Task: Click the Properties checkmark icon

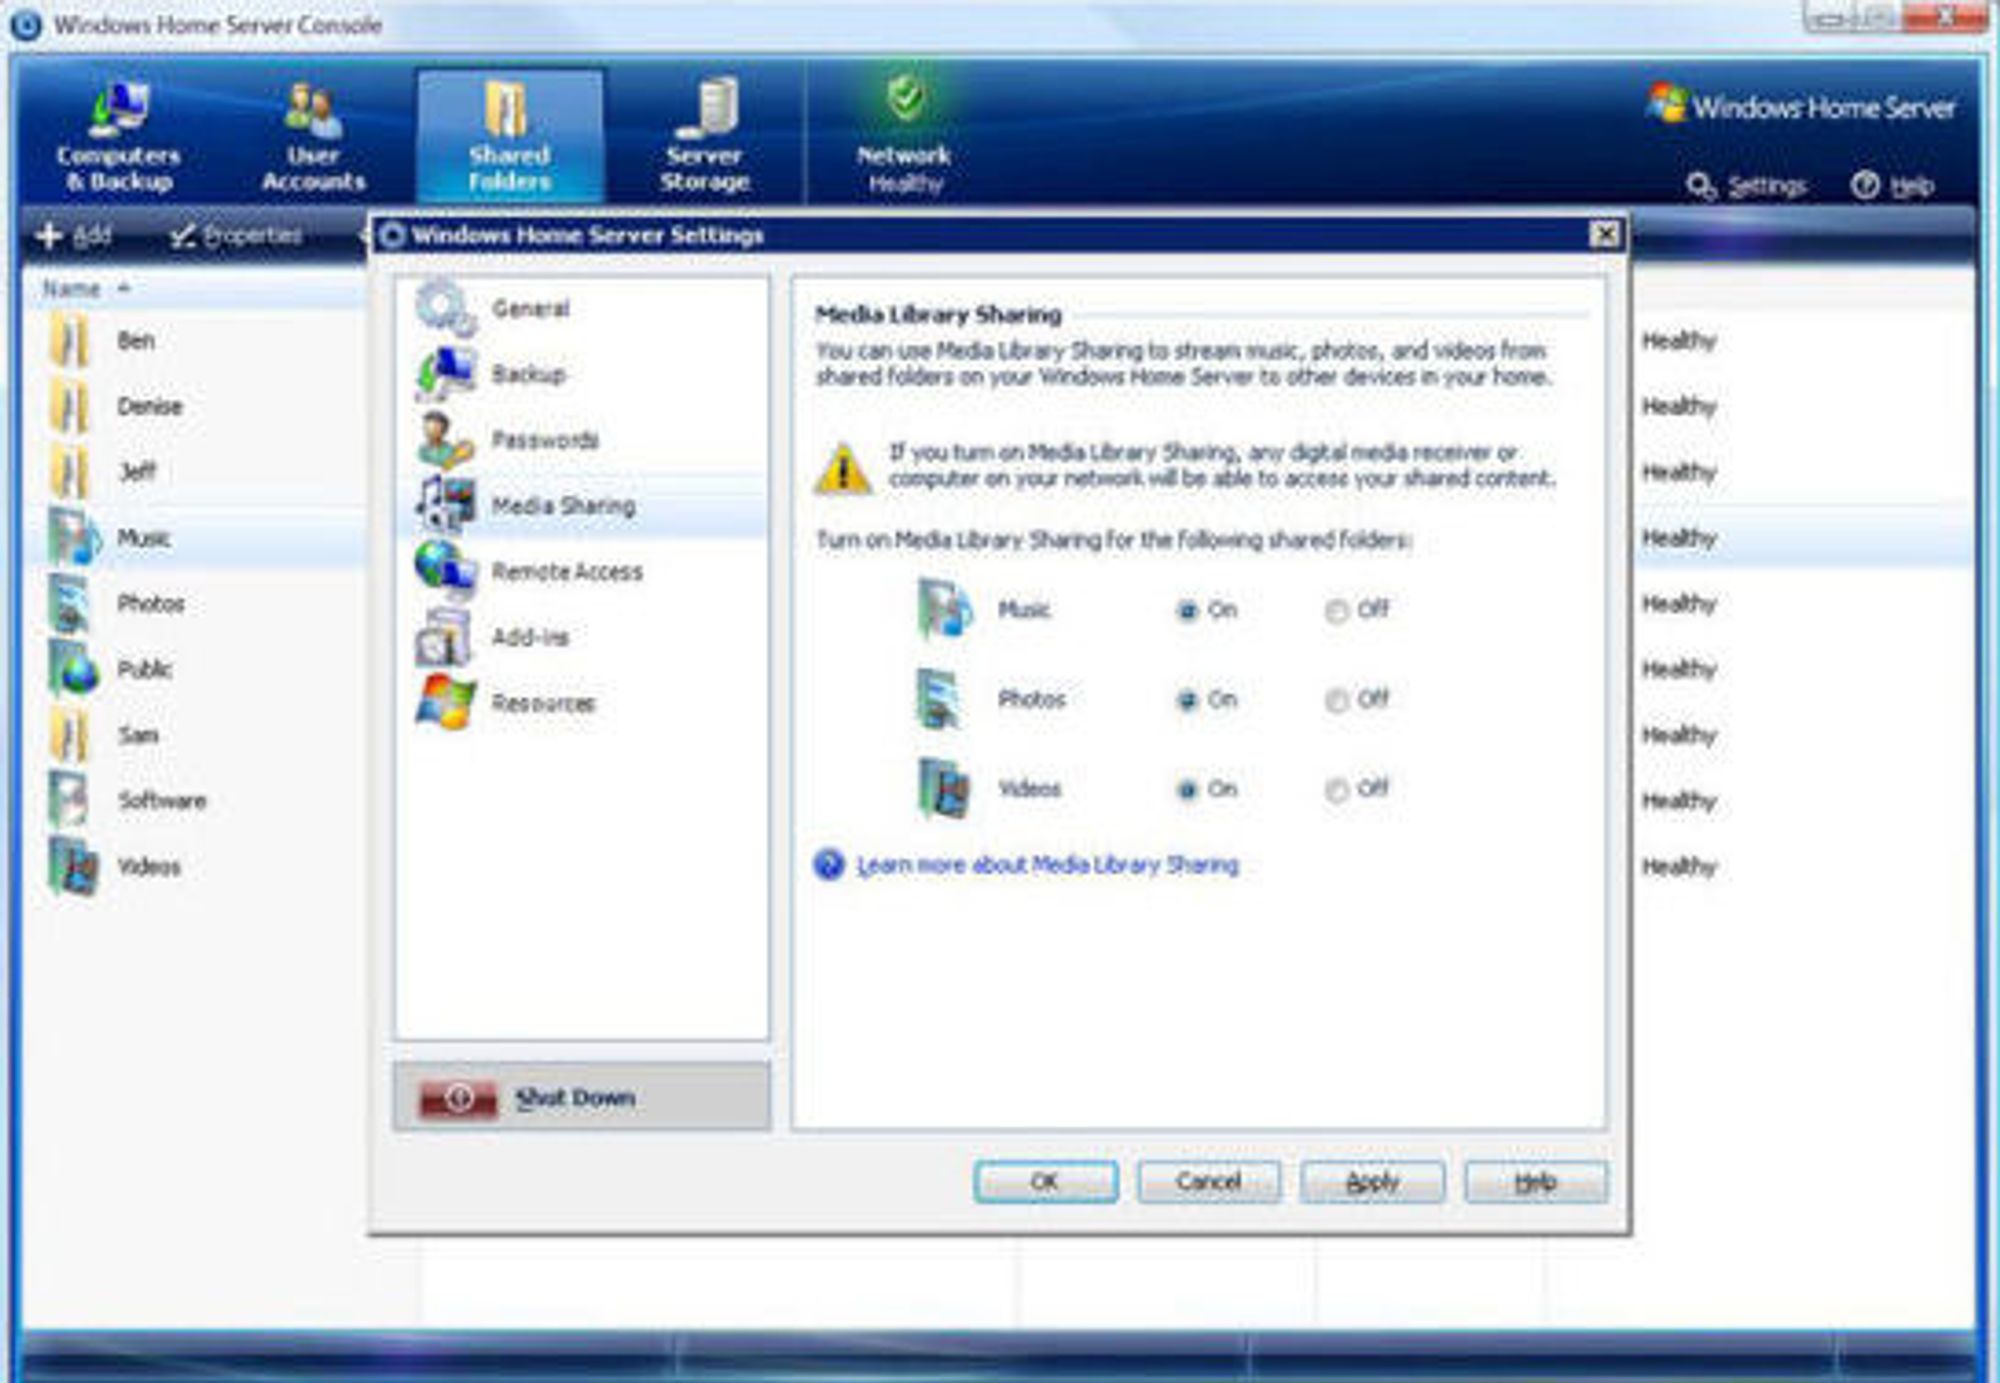Action: (181, 236)
